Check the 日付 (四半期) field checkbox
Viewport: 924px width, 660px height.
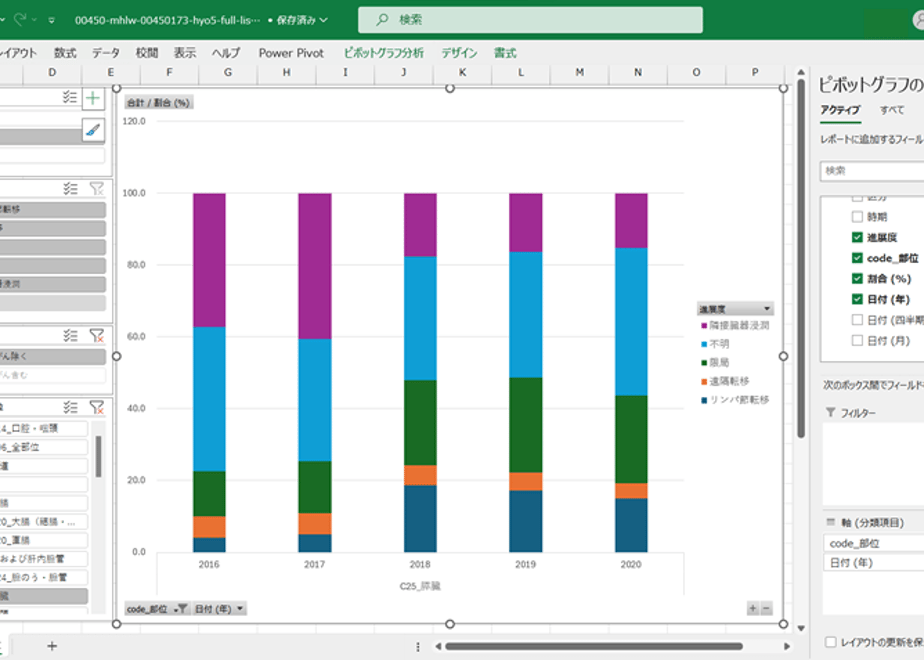click(x=857, y=320)
